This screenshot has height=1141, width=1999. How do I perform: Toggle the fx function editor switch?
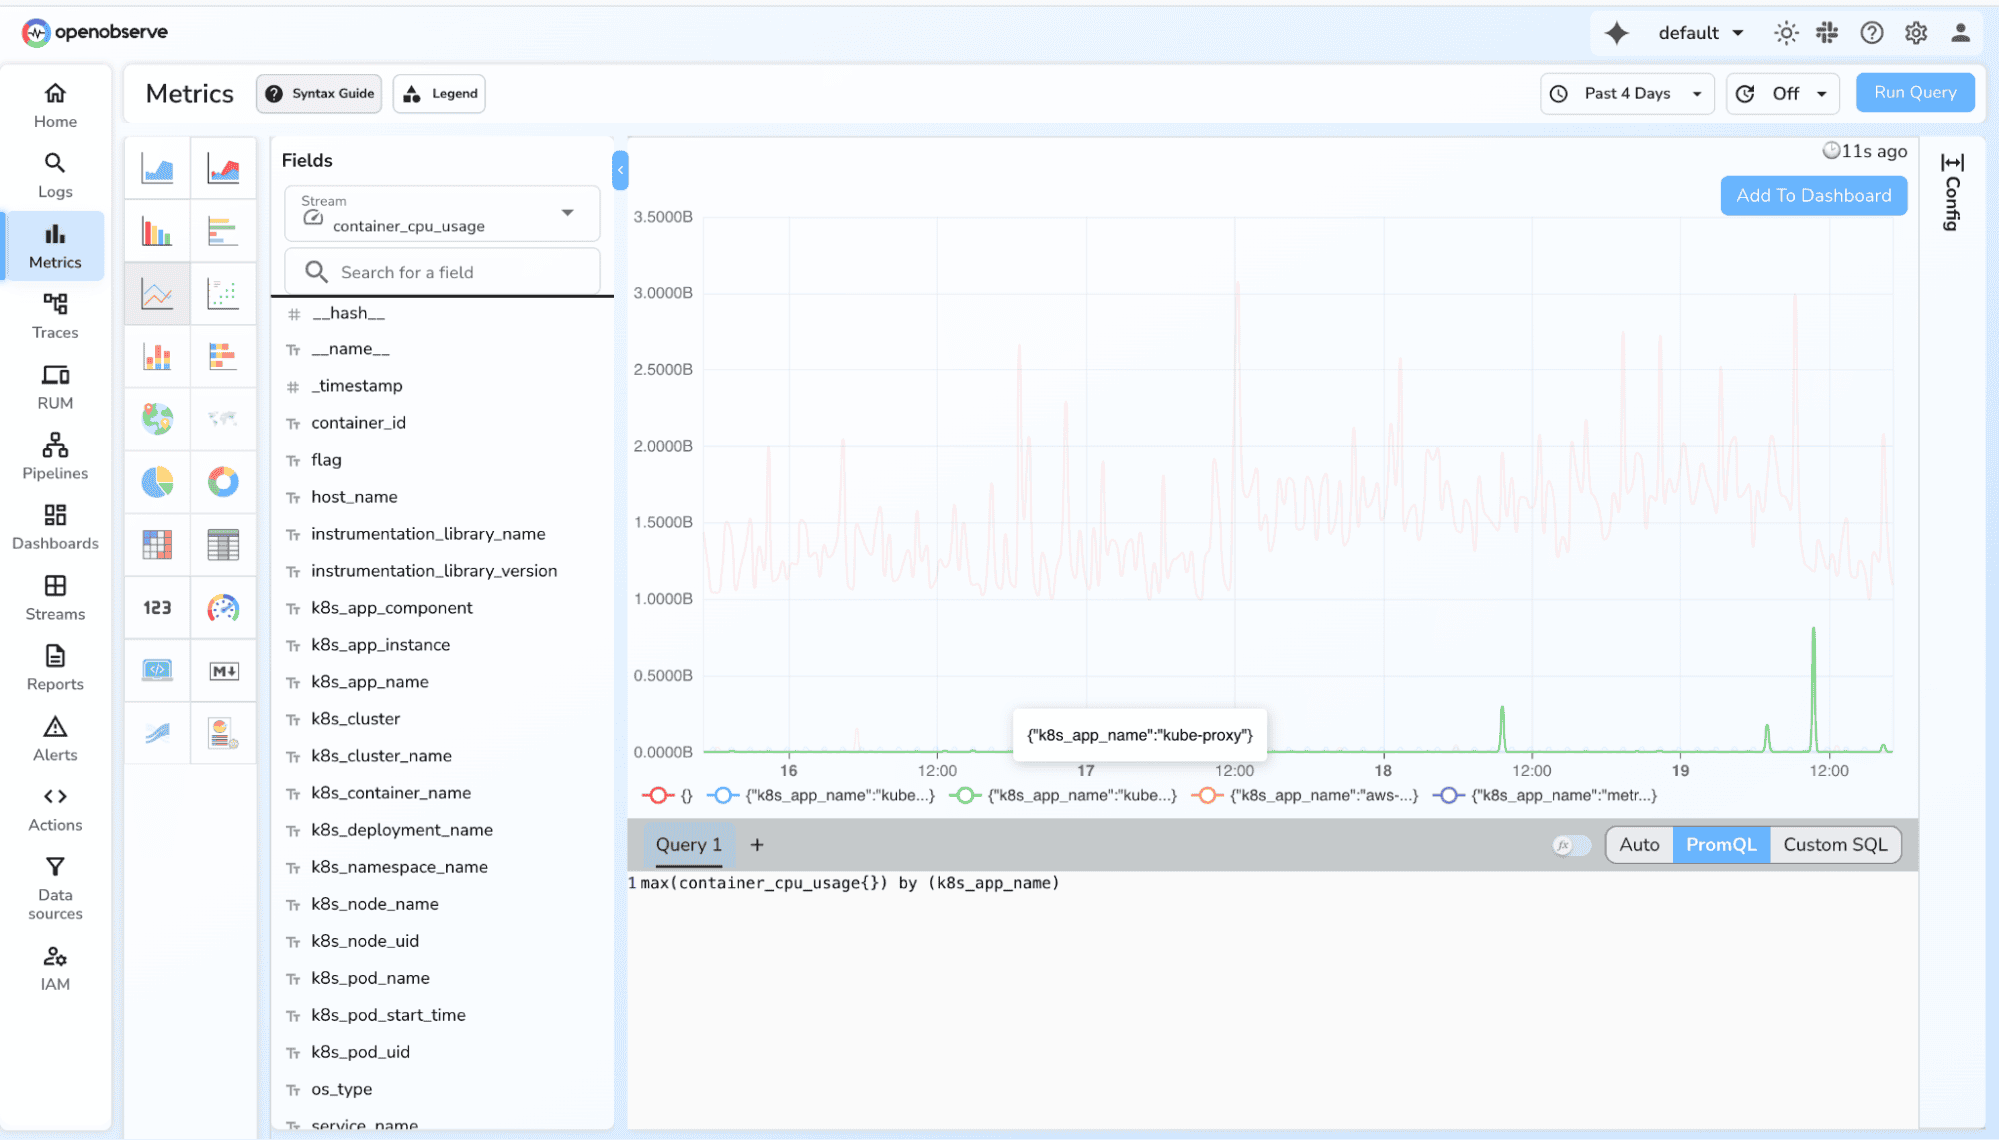click(1571, 845)
